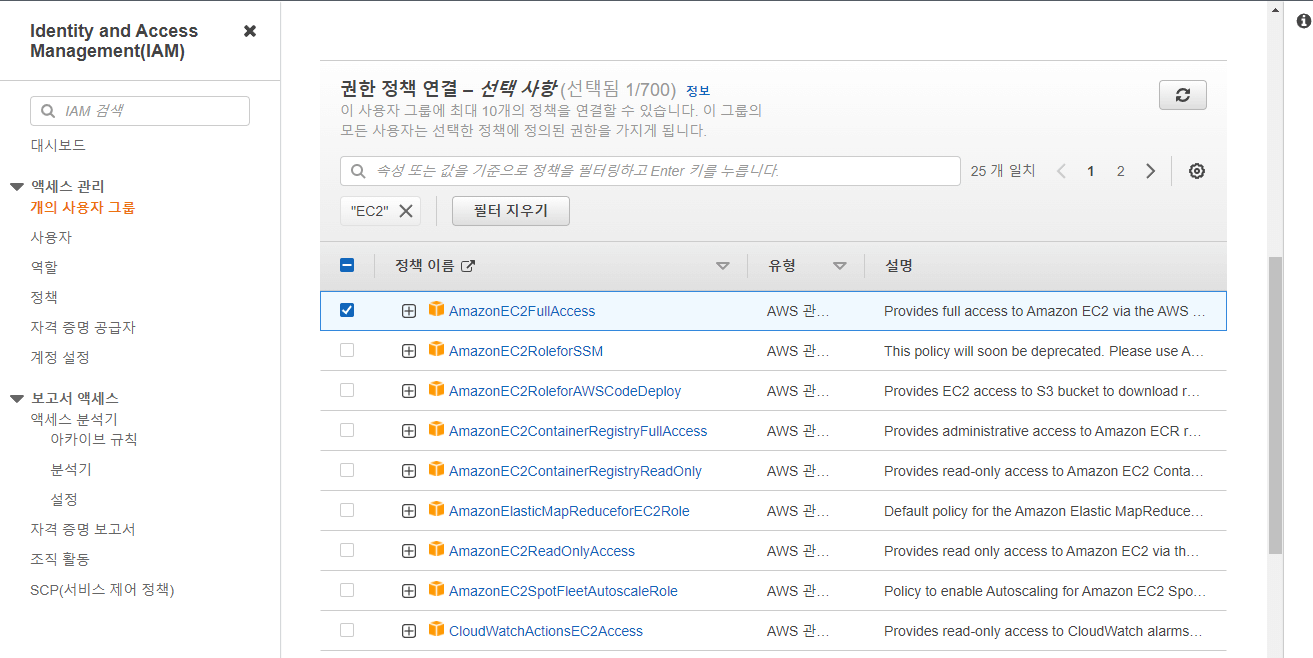
Task: Open 자격 증명 보고서 in sidebar
Action: point(83,529)
